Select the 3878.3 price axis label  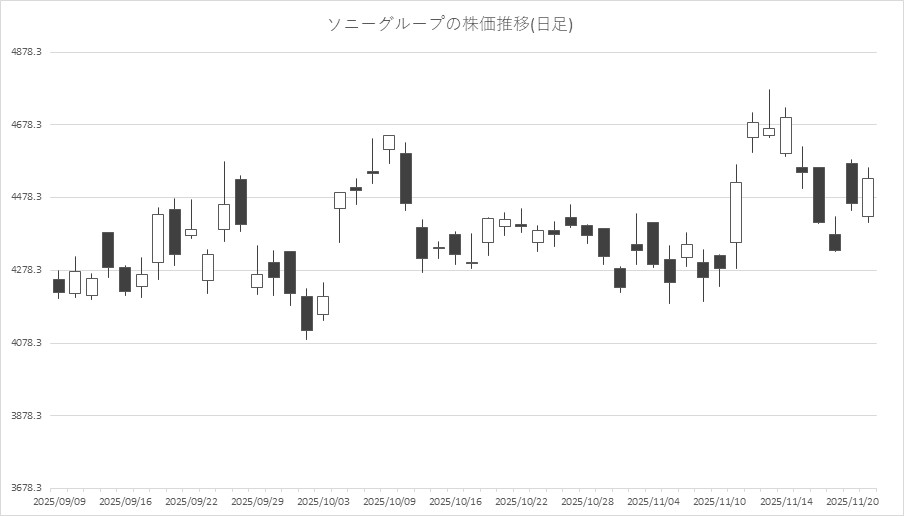[x=25, y=416]
